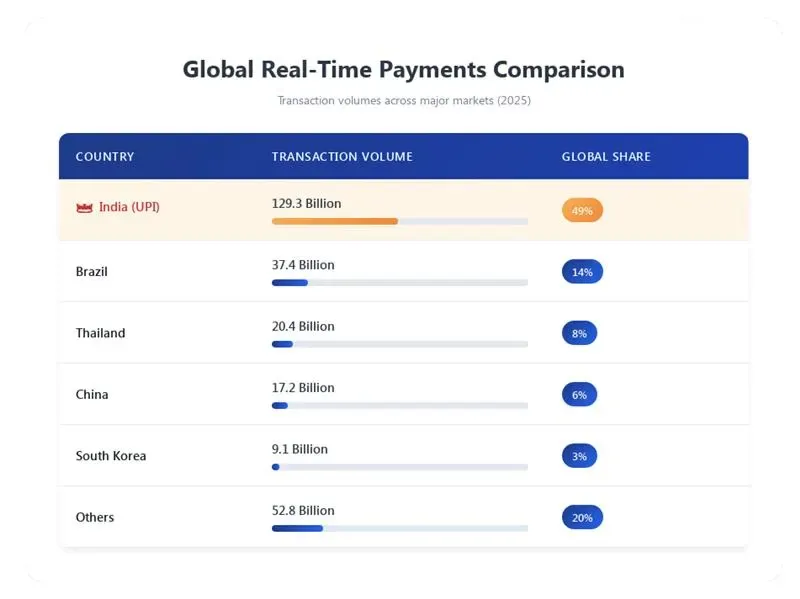Screen dimensions: 800x599
Task: Click the 17.2 Billion volume text
Action: pos(303,388)
